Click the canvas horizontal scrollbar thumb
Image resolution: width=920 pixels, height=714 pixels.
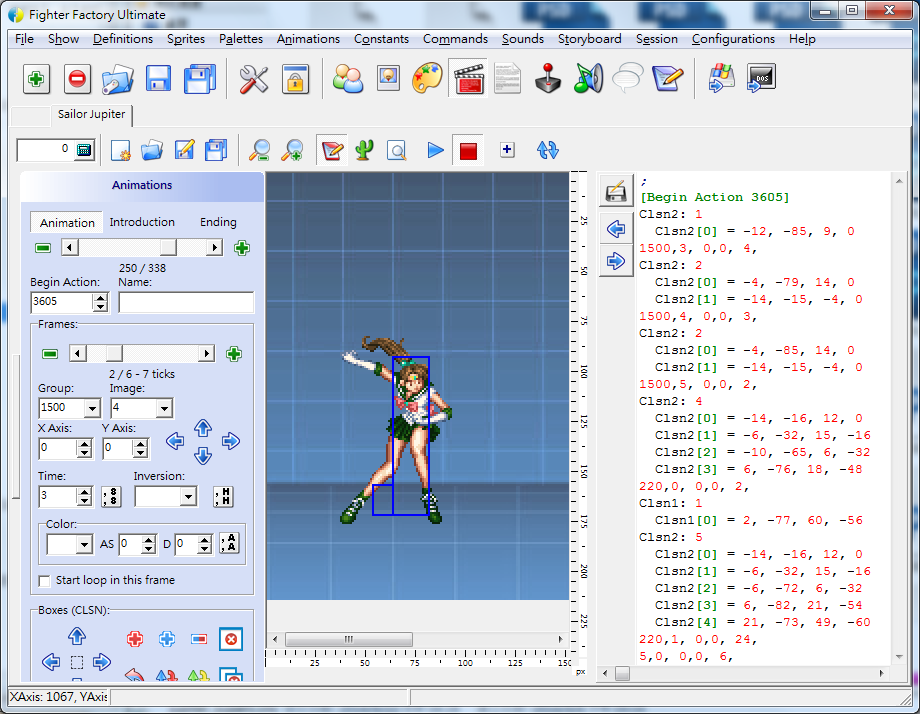coord(349,639)
